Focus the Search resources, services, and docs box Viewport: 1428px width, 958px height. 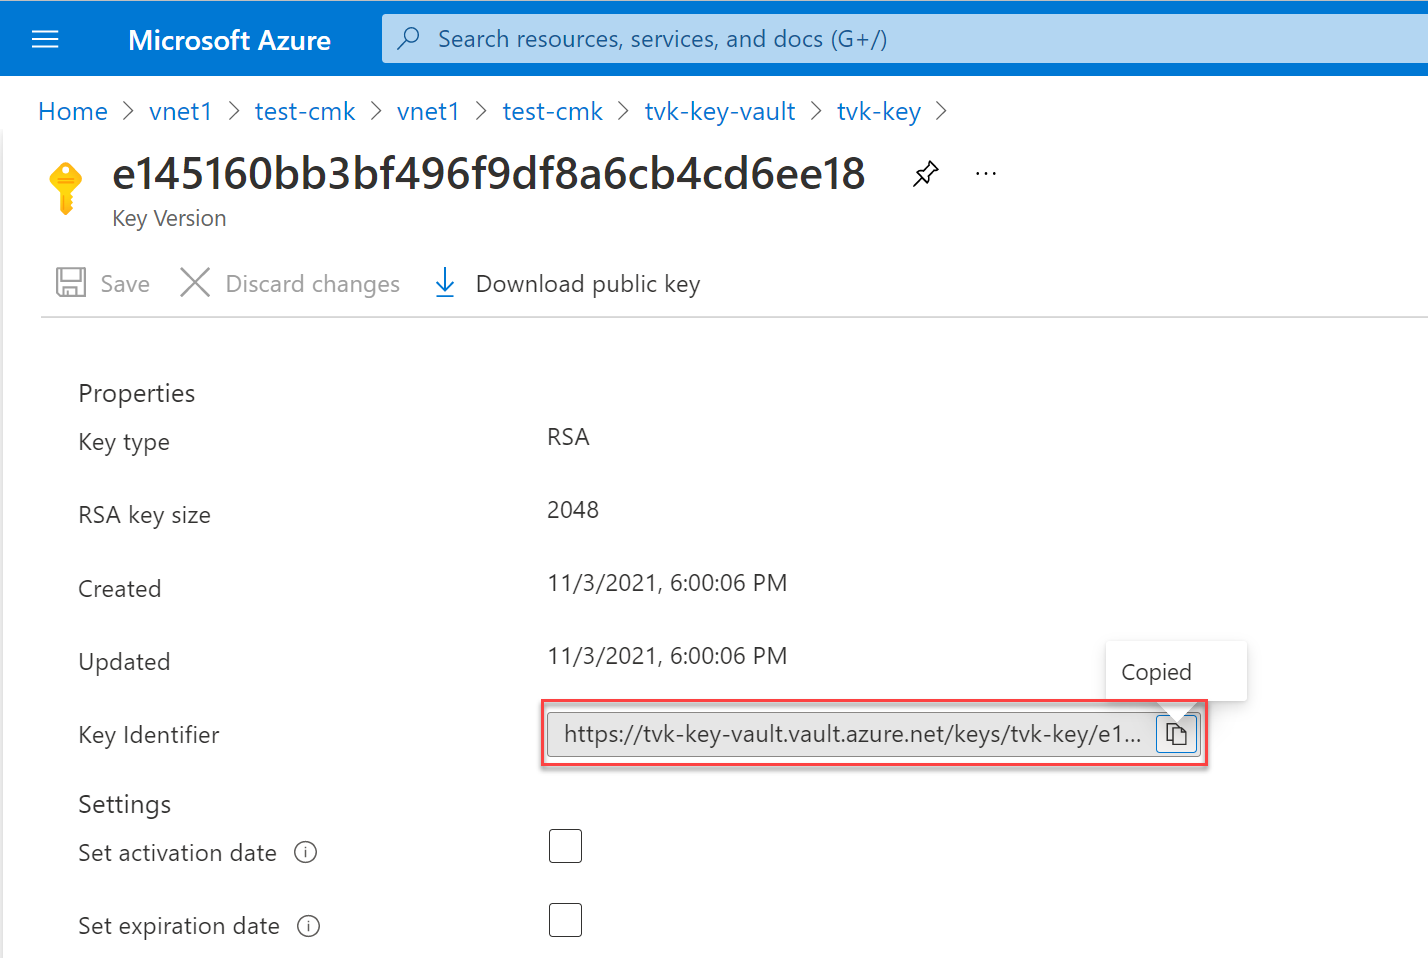[905, 39]
